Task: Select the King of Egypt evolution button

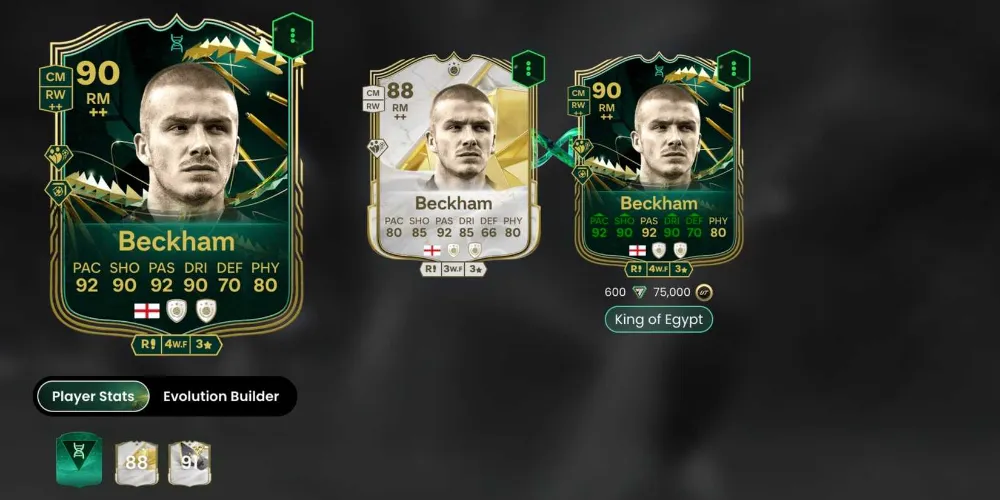Action: pos(658,320)
